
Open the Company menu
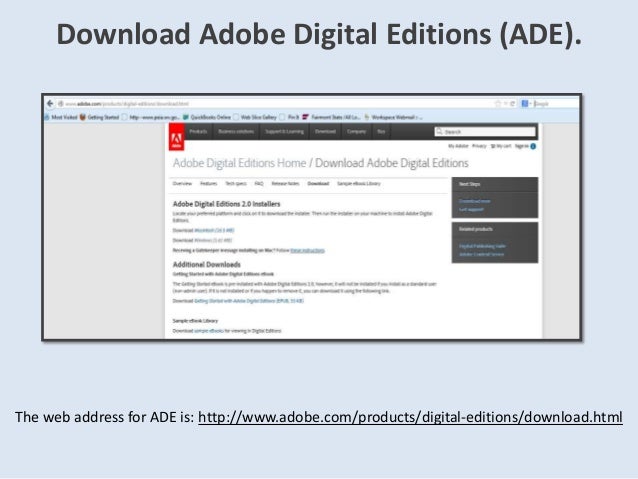356,131
